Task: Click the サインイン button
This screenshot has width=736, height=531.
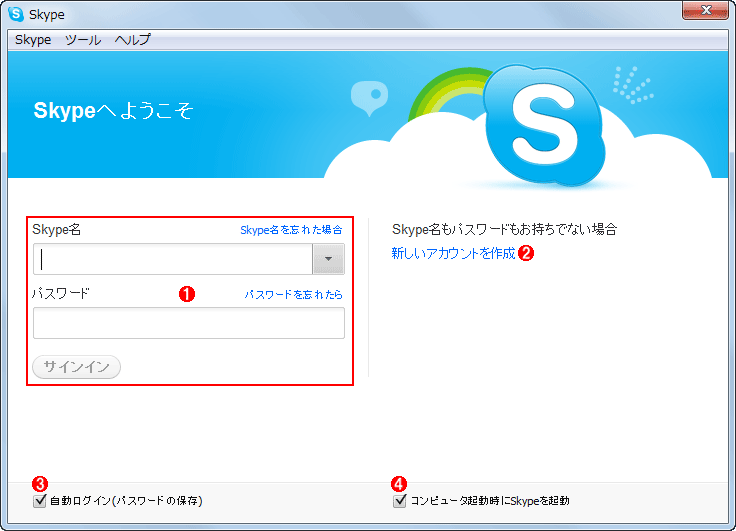Action: click(77, 367)
